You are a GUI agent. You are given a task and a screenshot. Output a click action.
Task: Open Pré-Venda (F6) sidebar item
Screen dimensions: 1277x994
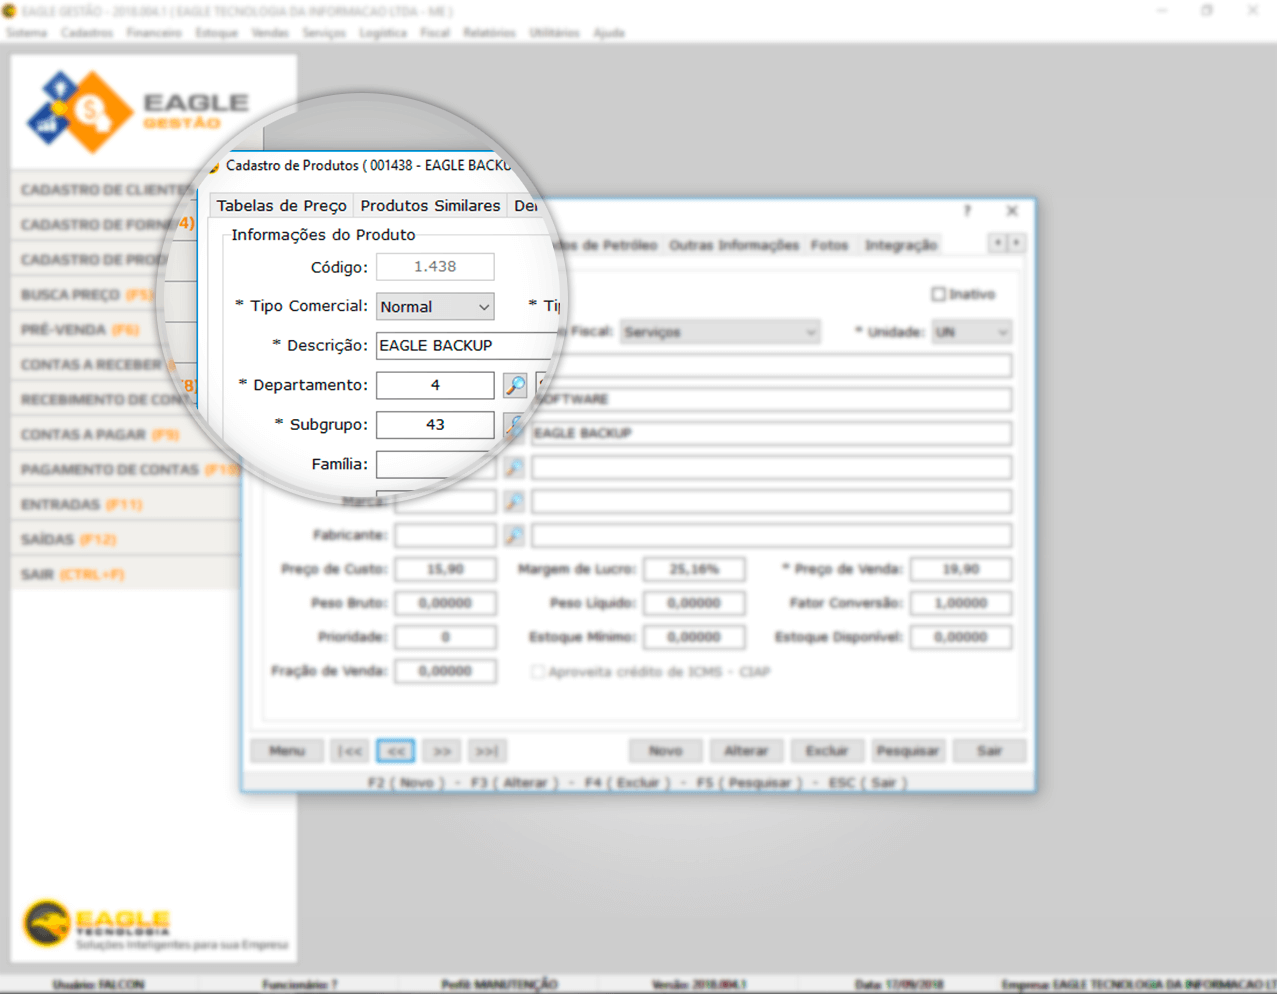coord(90,329)
